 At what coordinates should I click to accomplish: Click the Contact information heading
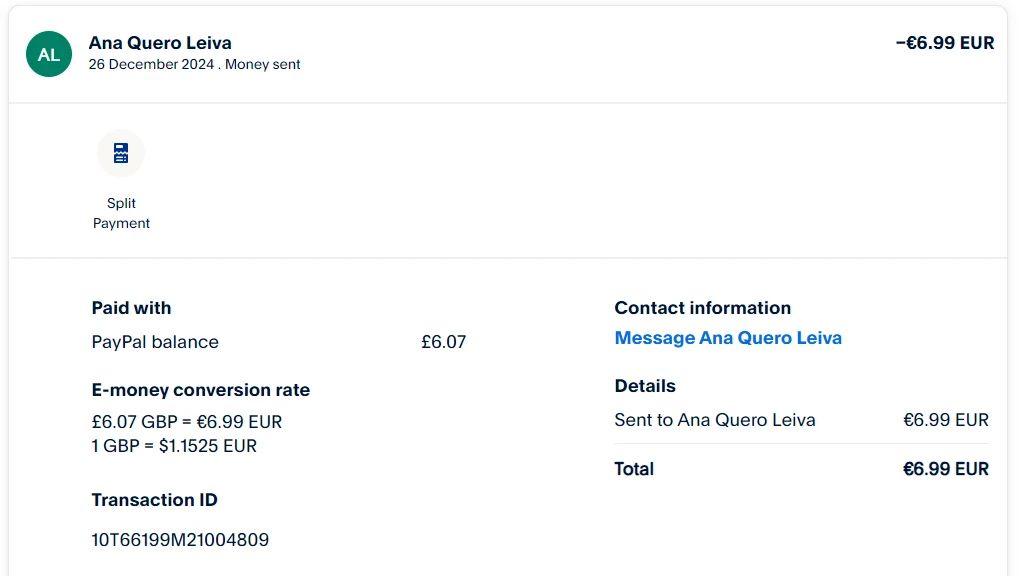click(702, 308)
